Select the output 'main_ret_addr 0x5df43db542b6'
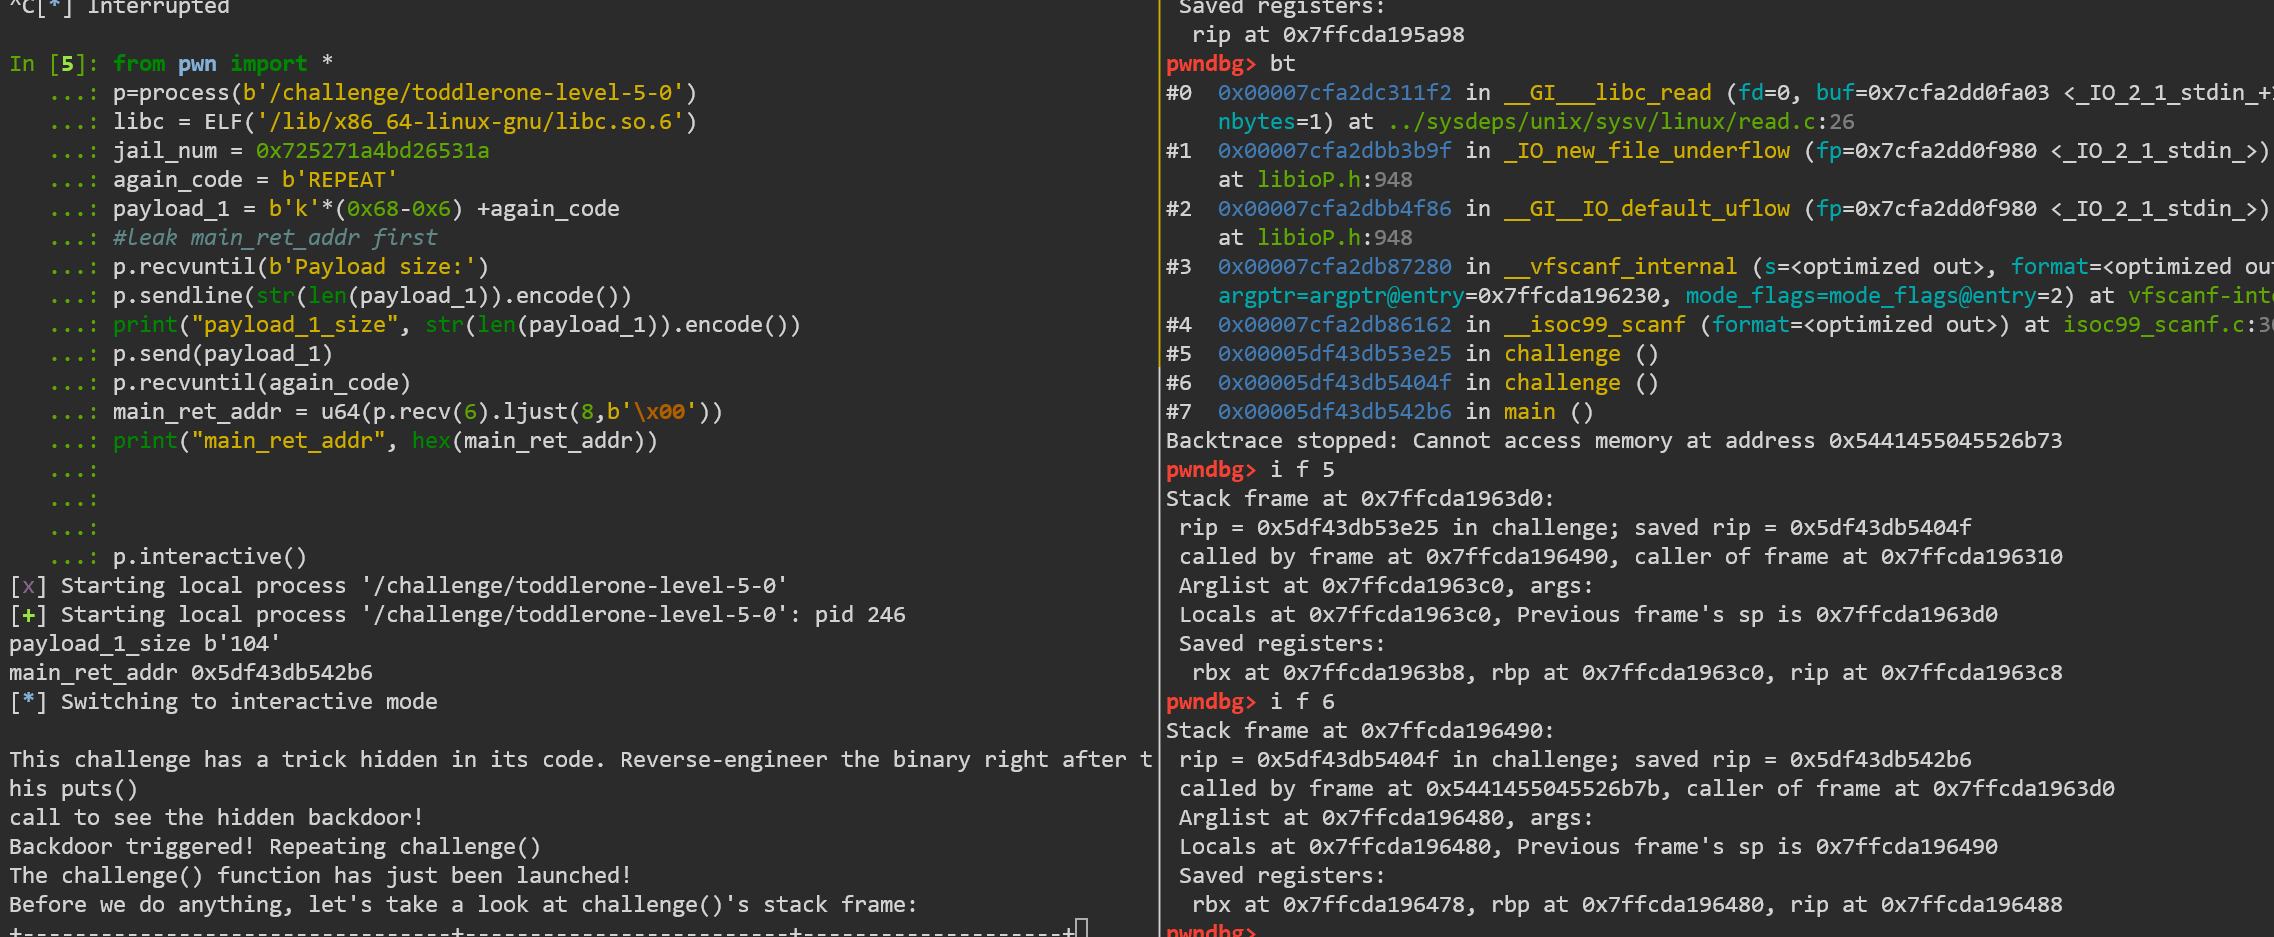The image size is (2274, 937). click(191, 673)
